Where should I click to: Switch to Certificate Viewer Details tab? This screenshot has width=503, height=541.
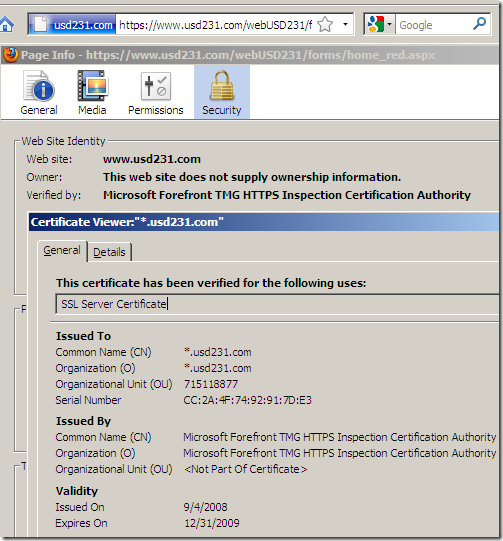(109, 252)
